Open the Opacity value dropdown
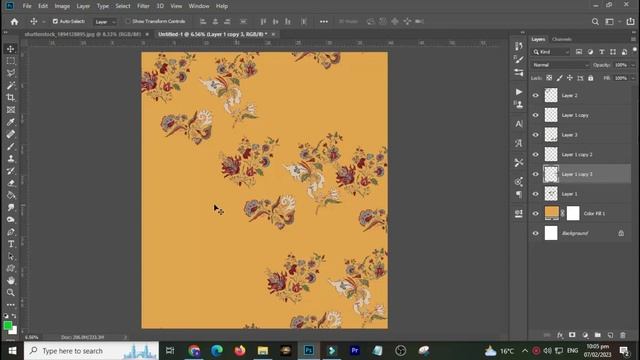Image resolution: width=640 pixels, height=360 pixels. tap(633, 65)
